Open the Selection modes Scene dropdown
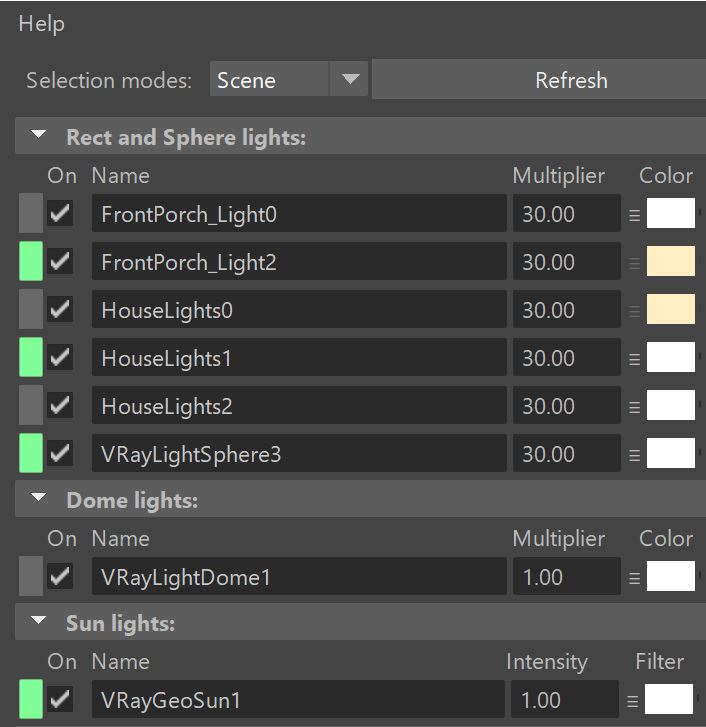The width and height of the screenshot is (706, 727). pyautogui.click(x=289, y=79)
